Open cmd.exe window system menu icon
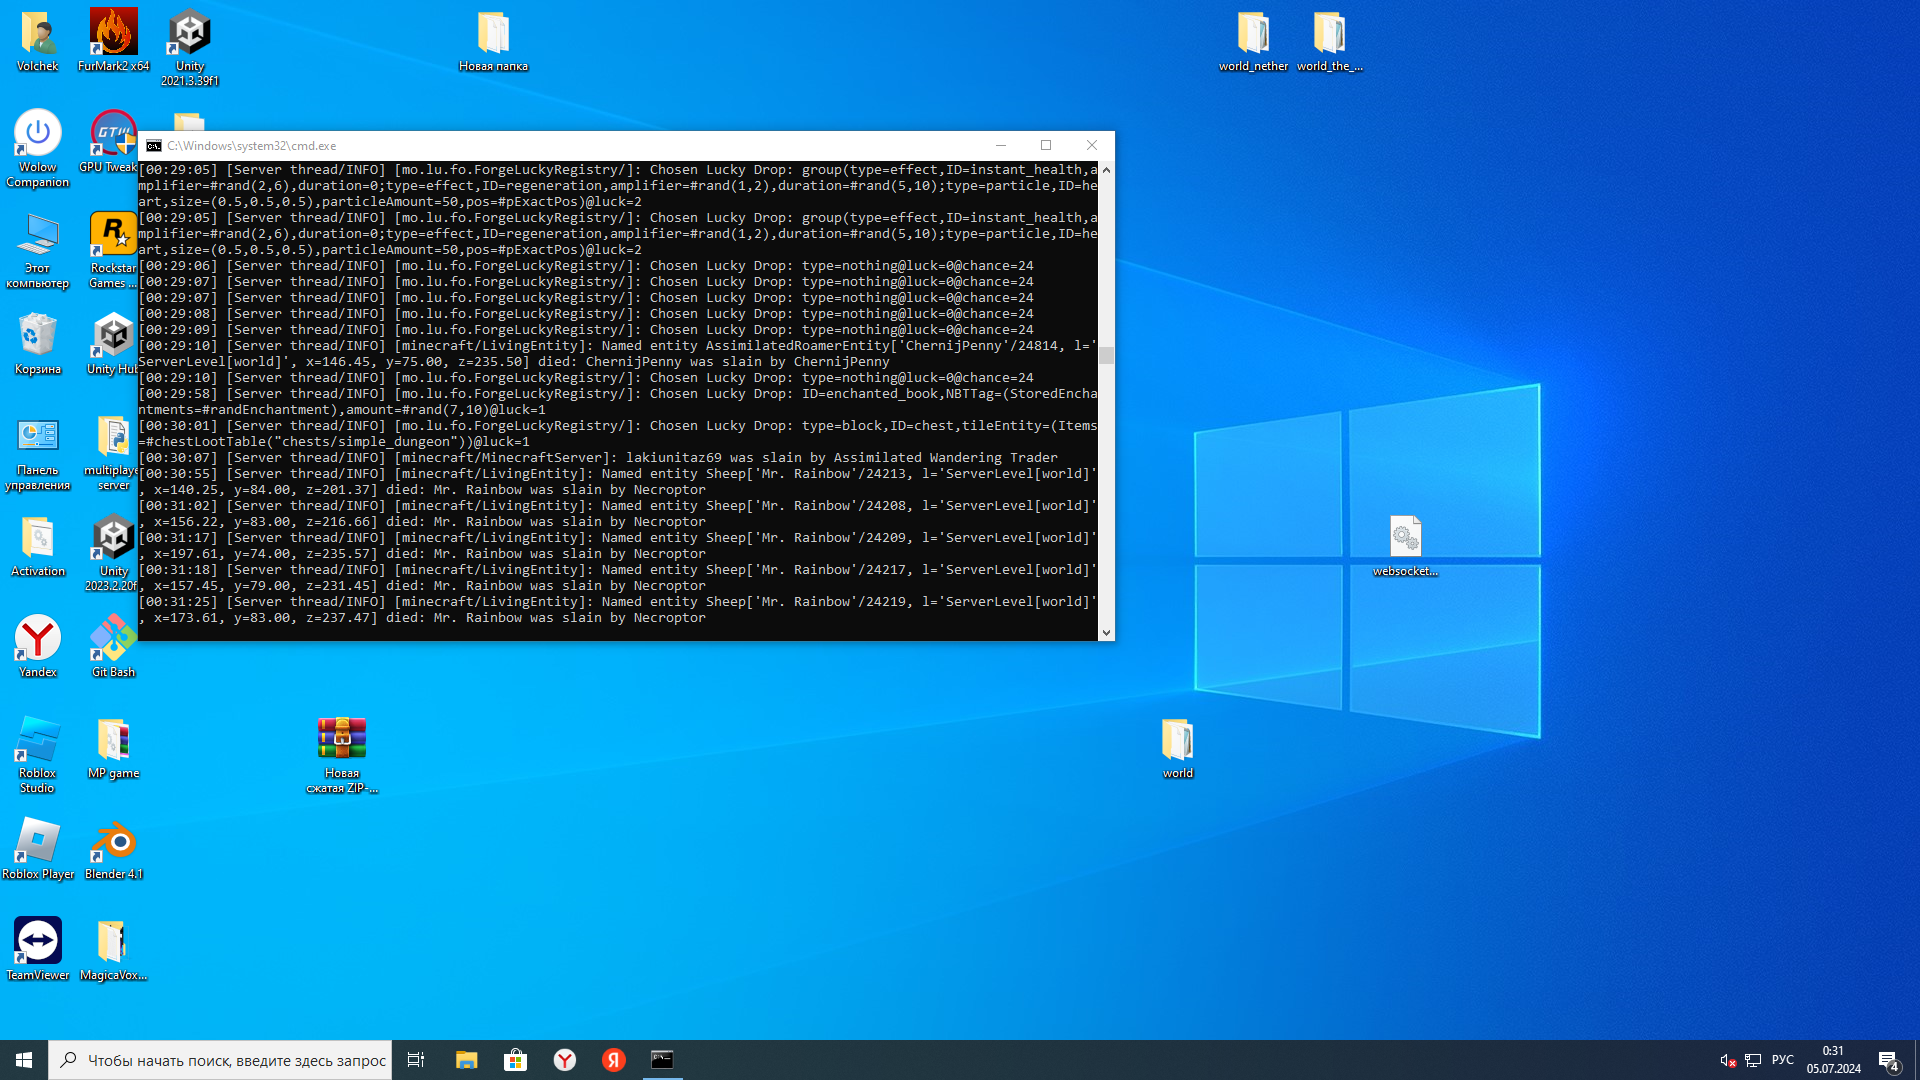 [x=154, y=146]
